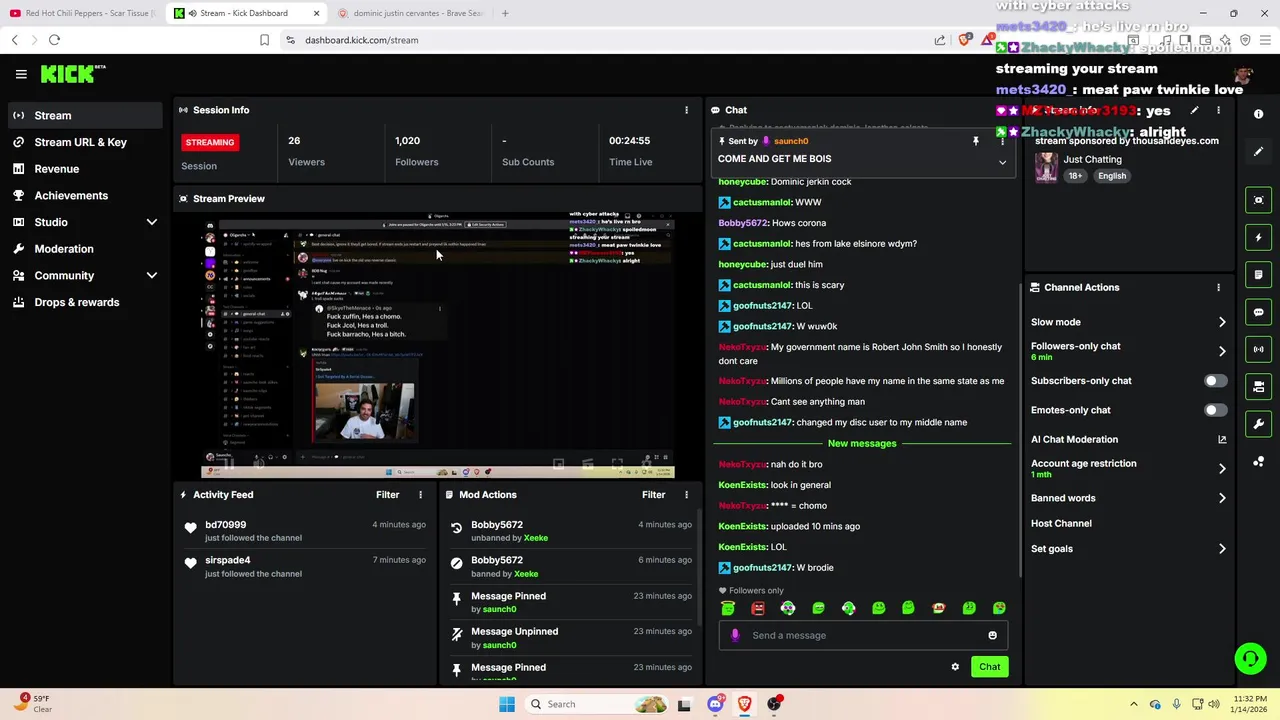Reload the page with browser refresh
Image resolution: width=1280 pixels, height=720 pixels.
54,40
